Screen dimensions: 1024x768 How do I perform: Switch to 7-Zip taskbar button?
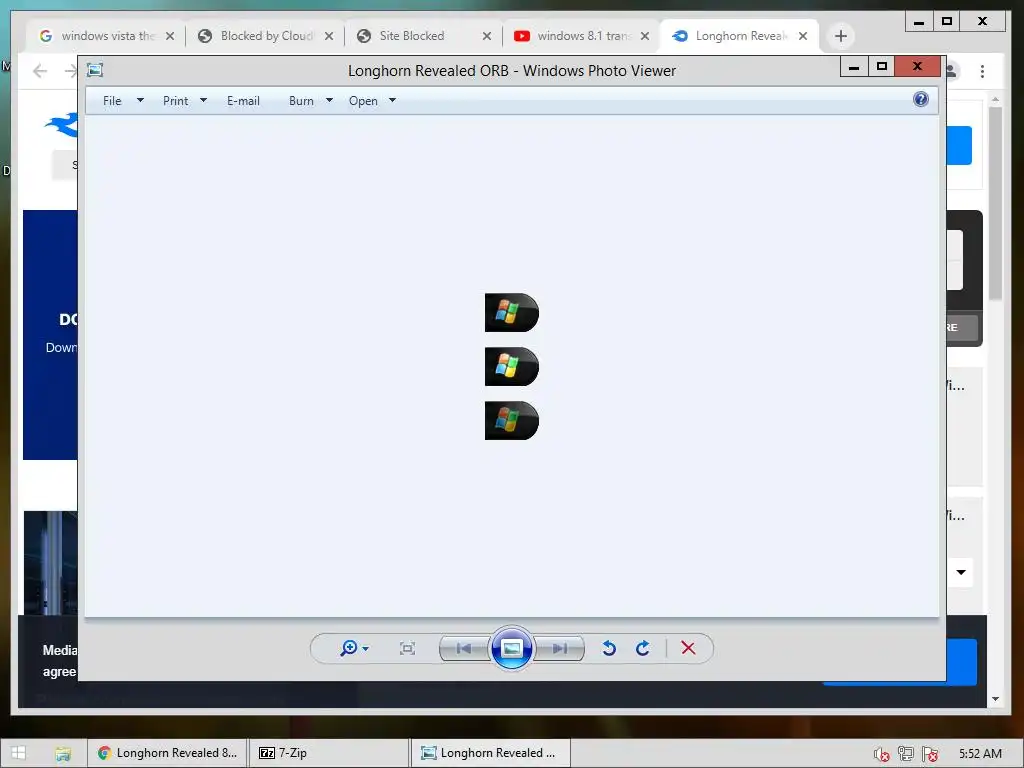pos(329,753)
